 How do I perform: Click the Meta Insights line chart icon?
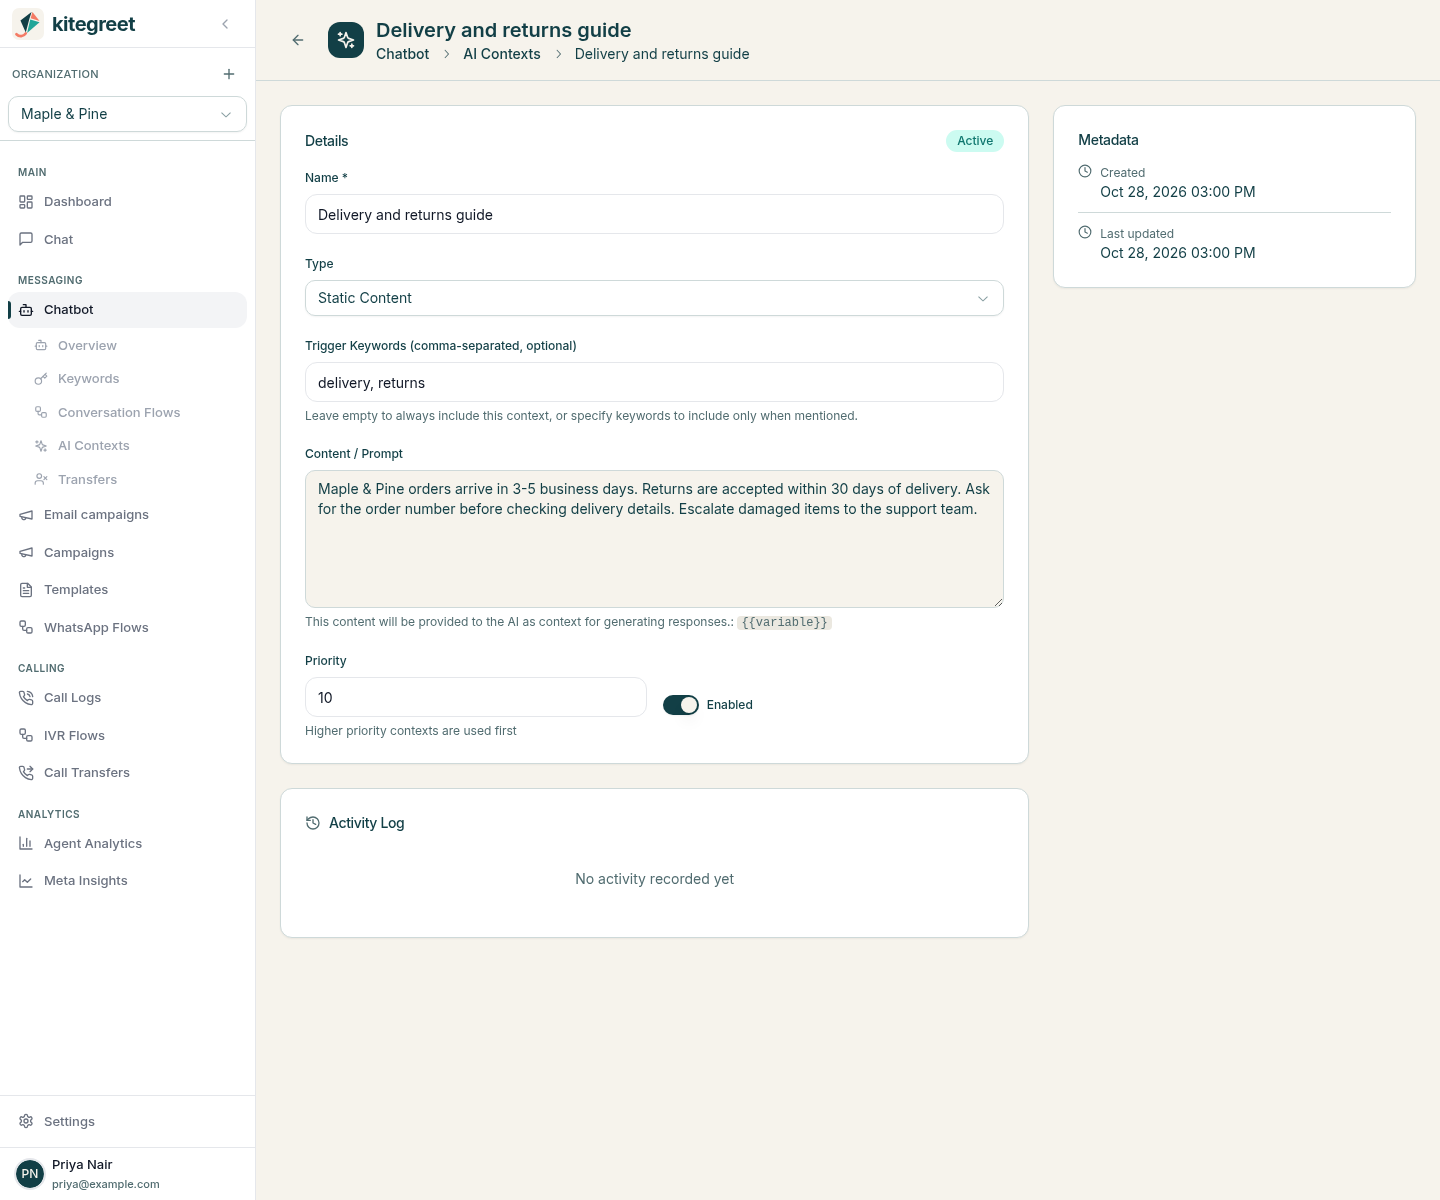point(26,881)
